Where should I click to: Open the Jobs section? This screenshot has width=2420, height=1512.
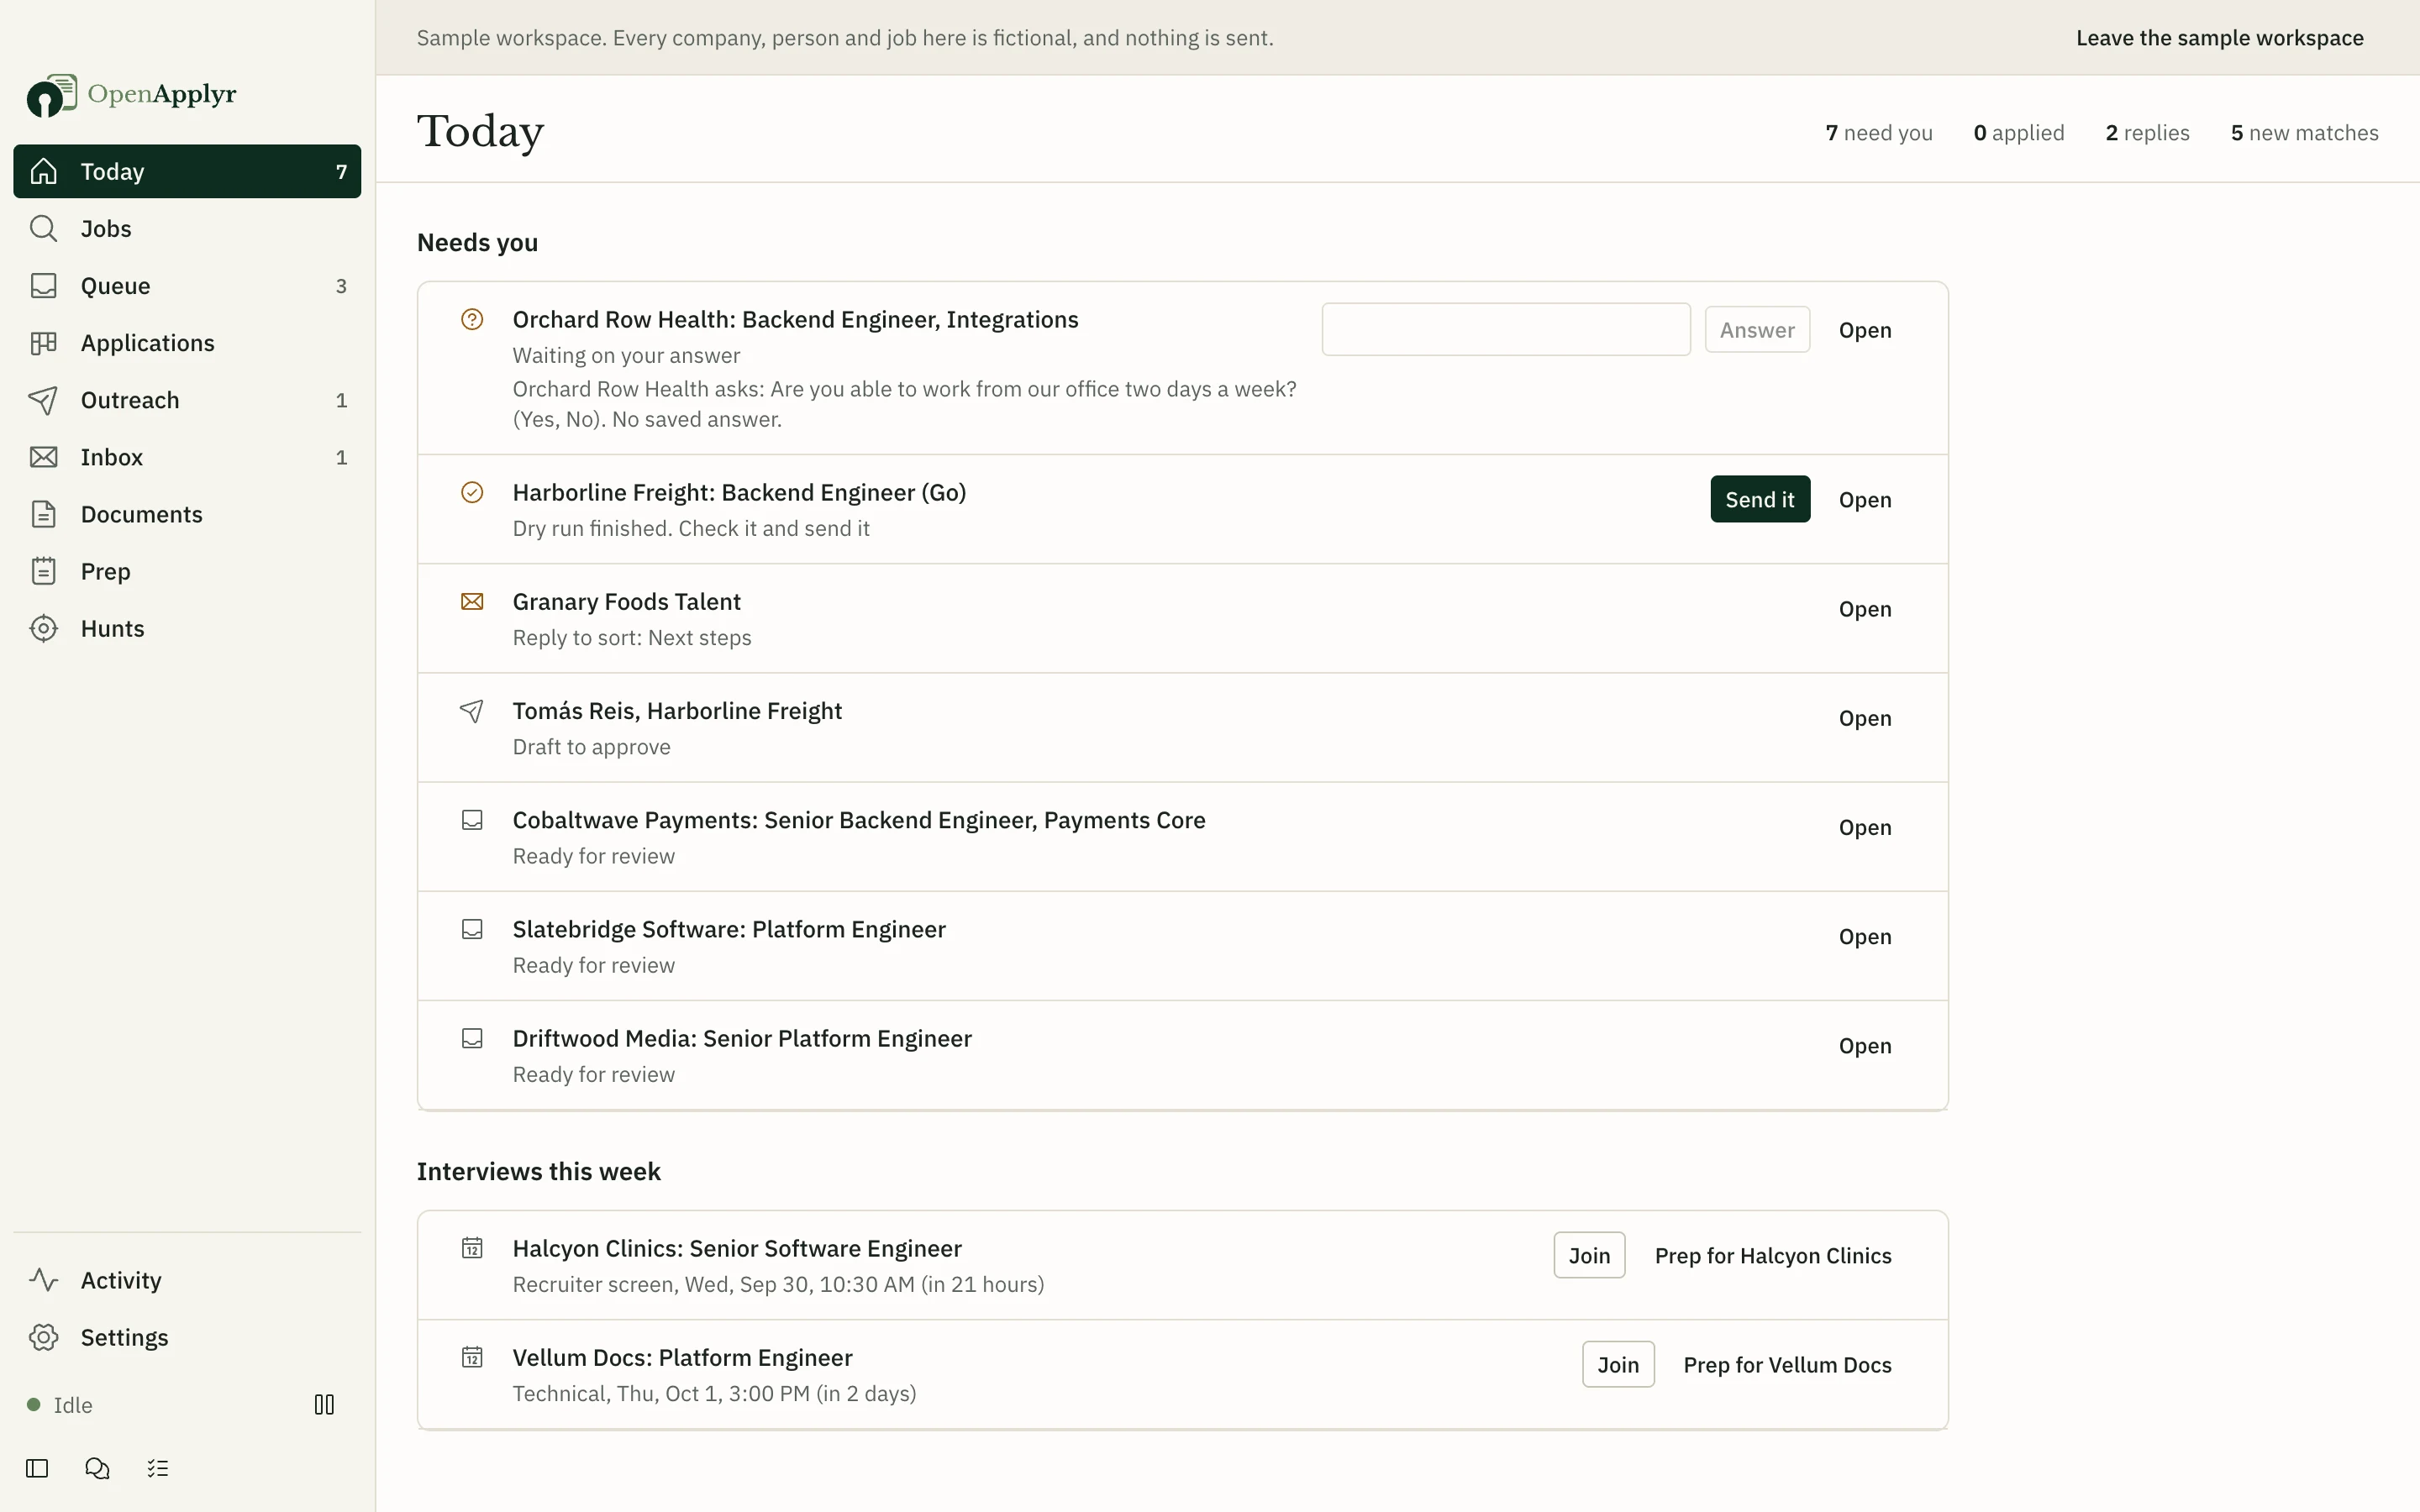pyautogui.click(x=187, y=228)
